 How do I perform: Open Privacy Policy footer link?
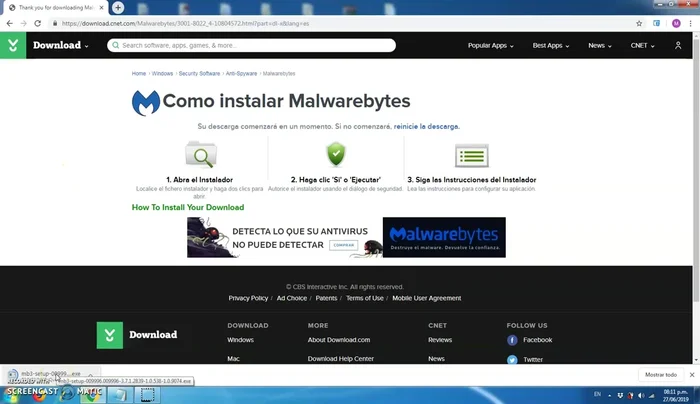tap(248, 298)
